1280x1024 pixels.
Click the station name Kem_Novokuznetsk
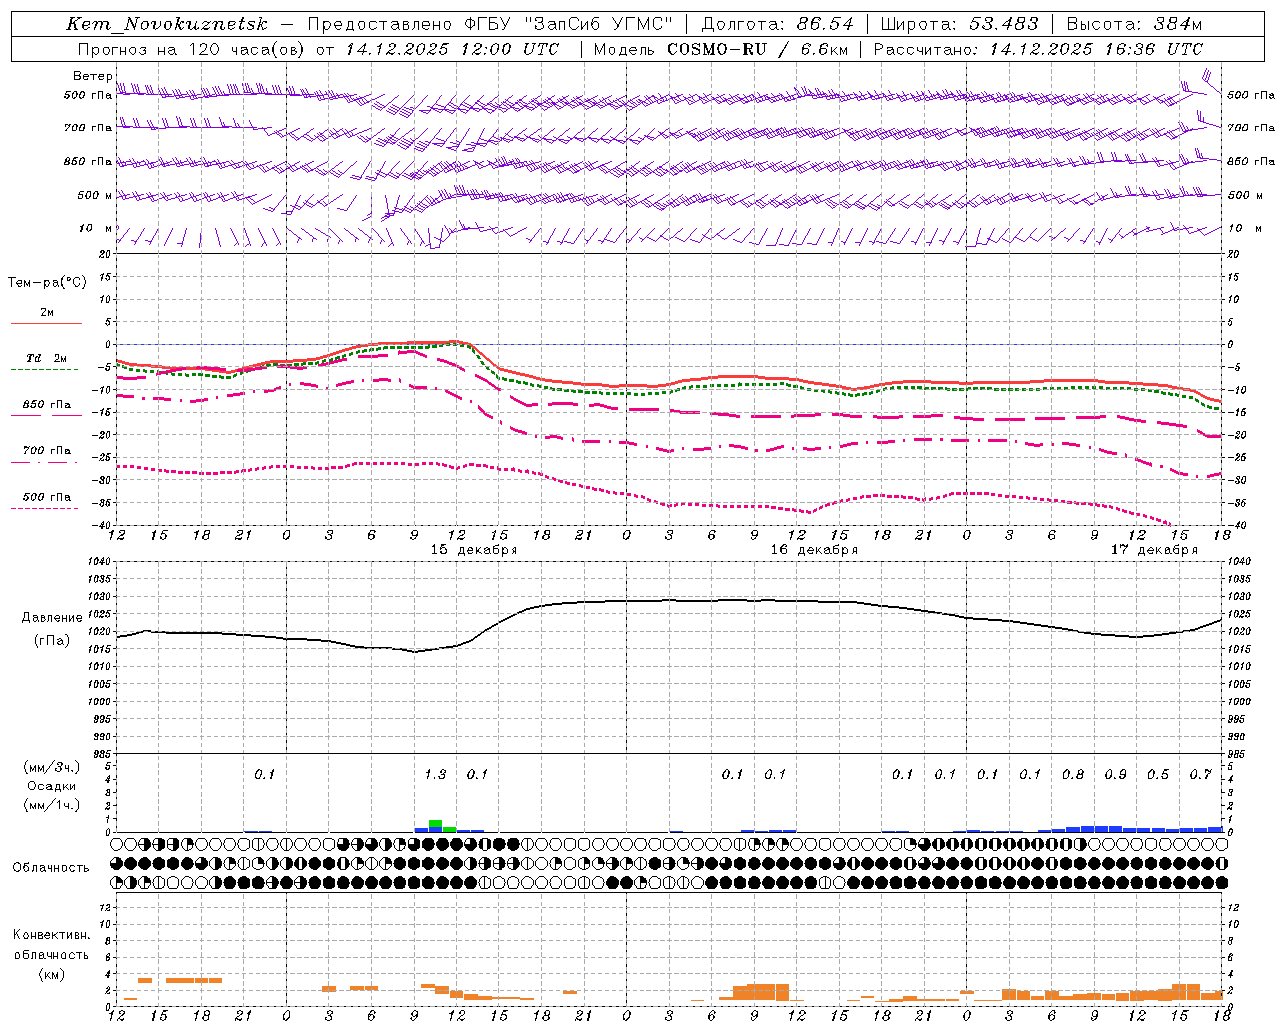tap(169, 24)
